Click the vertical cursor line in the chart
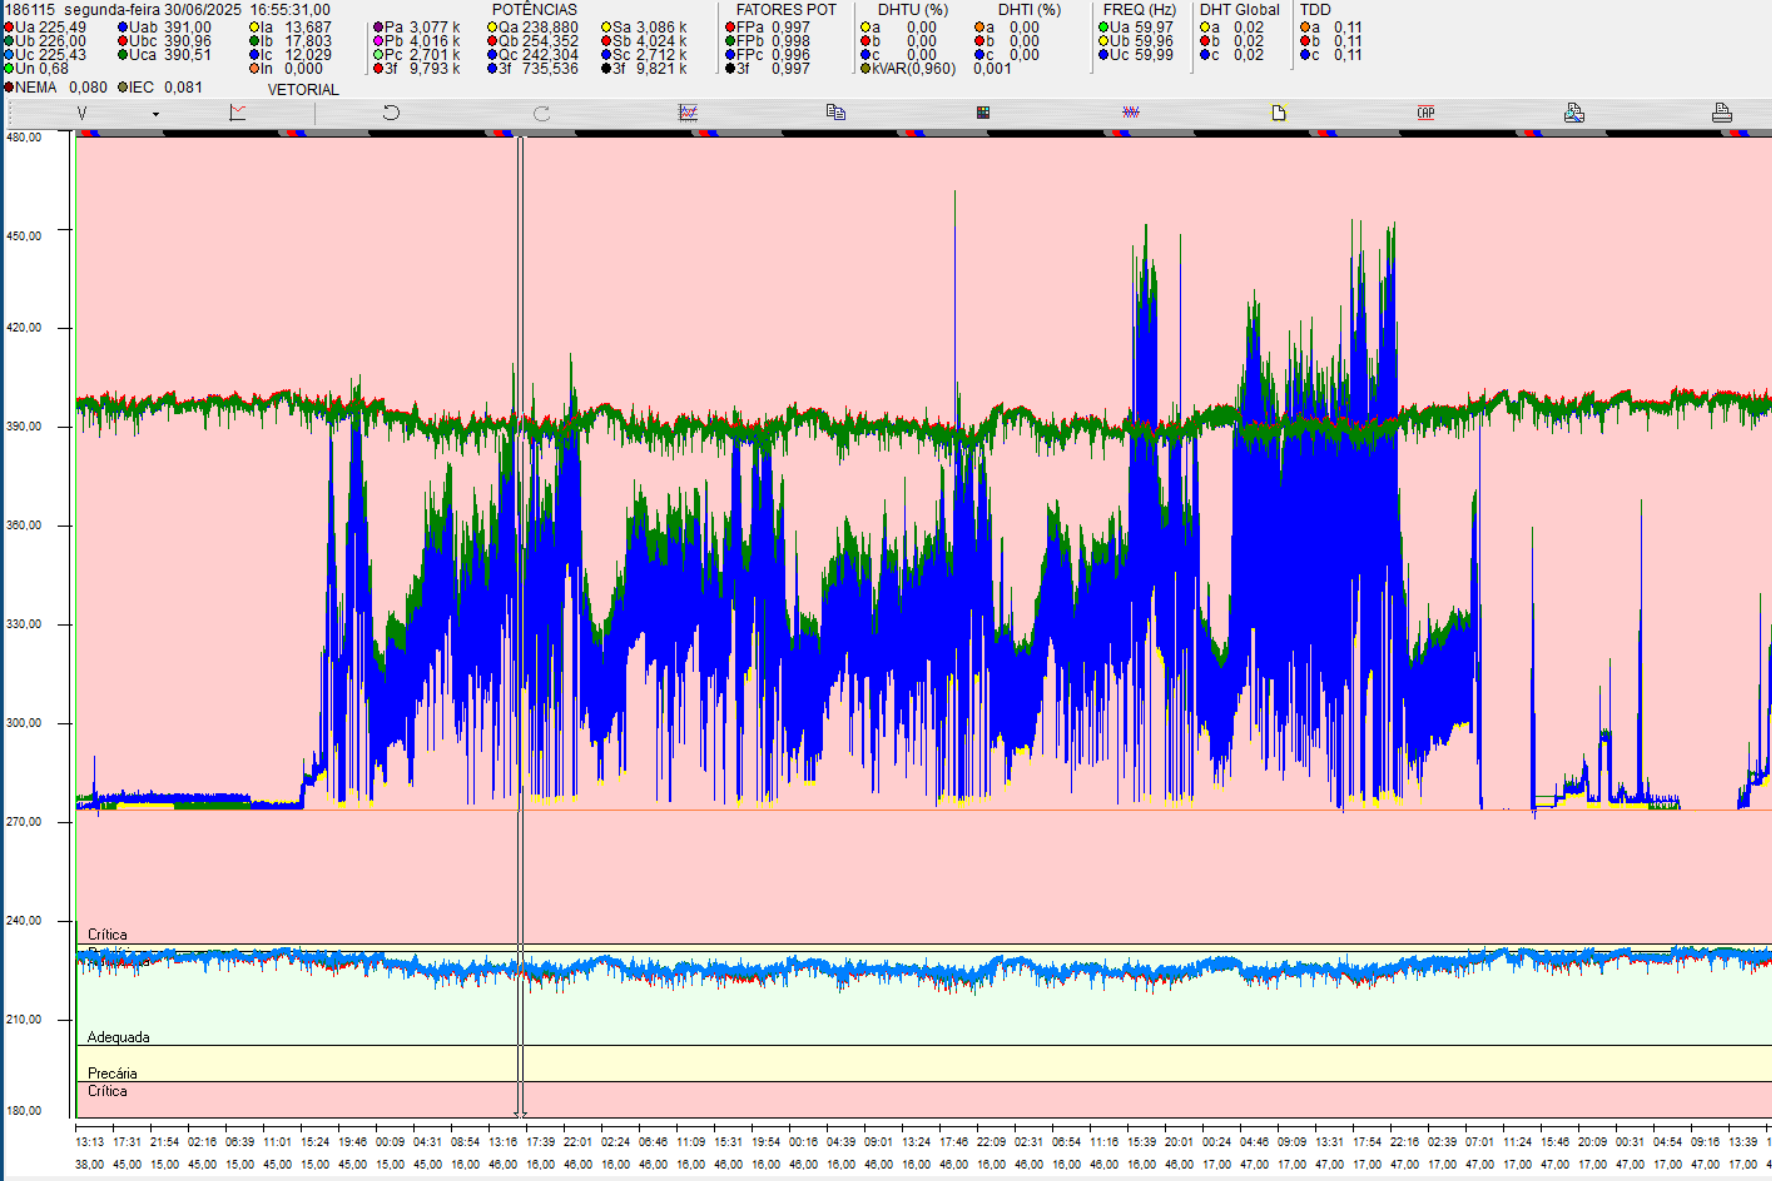The height and width of the screenshot is (1181, 1772). click(520, 600)
